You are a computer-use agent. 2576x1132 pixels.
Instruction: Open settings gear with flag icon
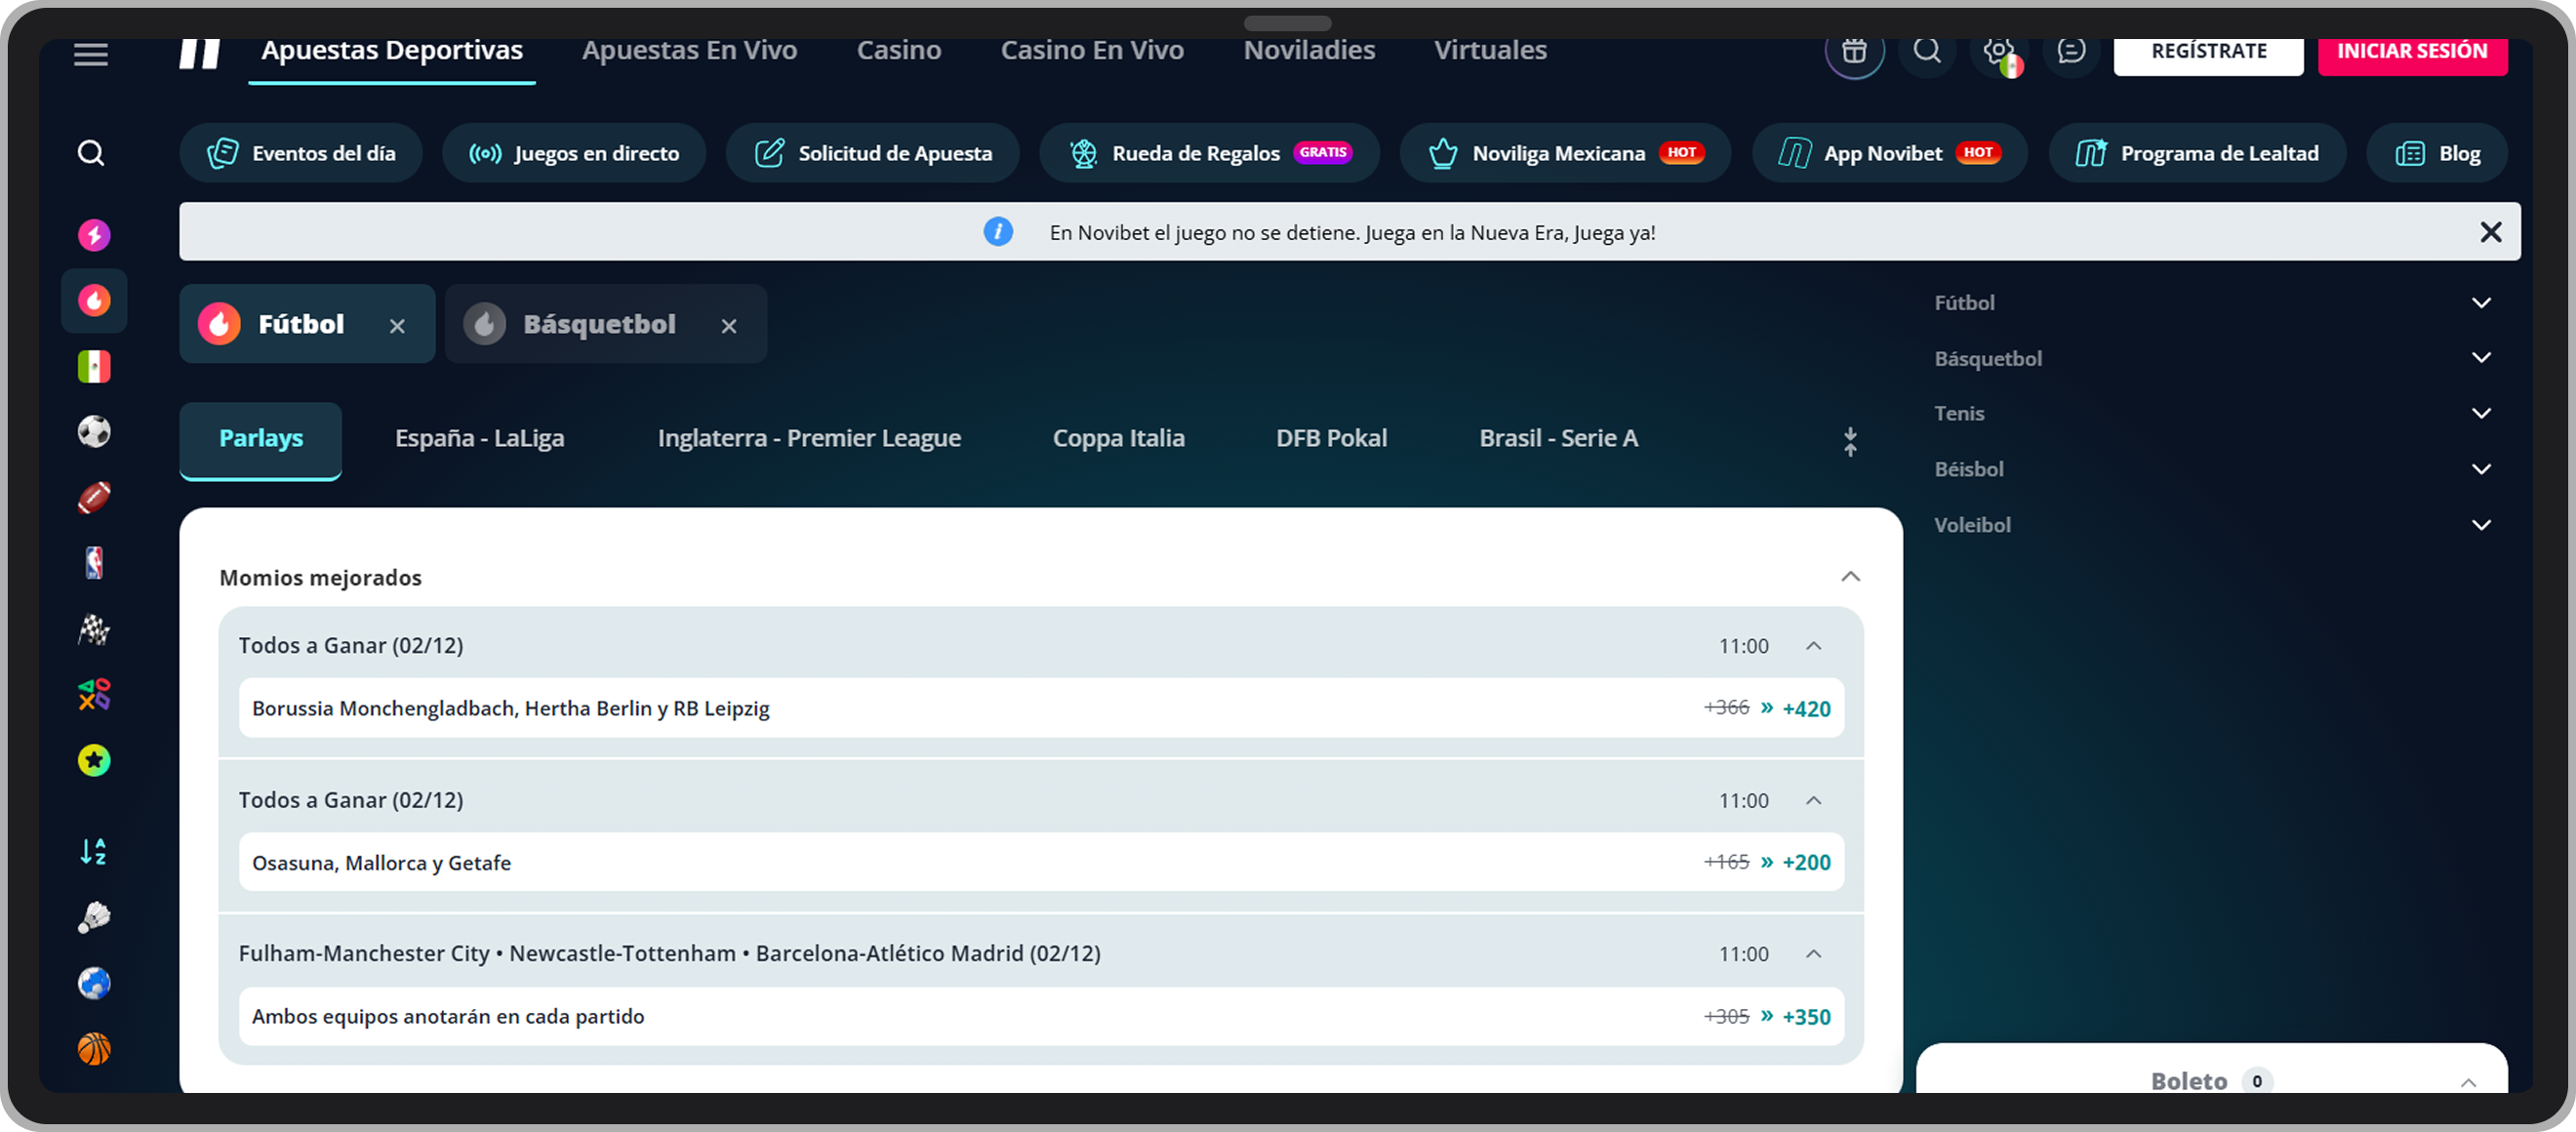click(x=1999, y=52)
